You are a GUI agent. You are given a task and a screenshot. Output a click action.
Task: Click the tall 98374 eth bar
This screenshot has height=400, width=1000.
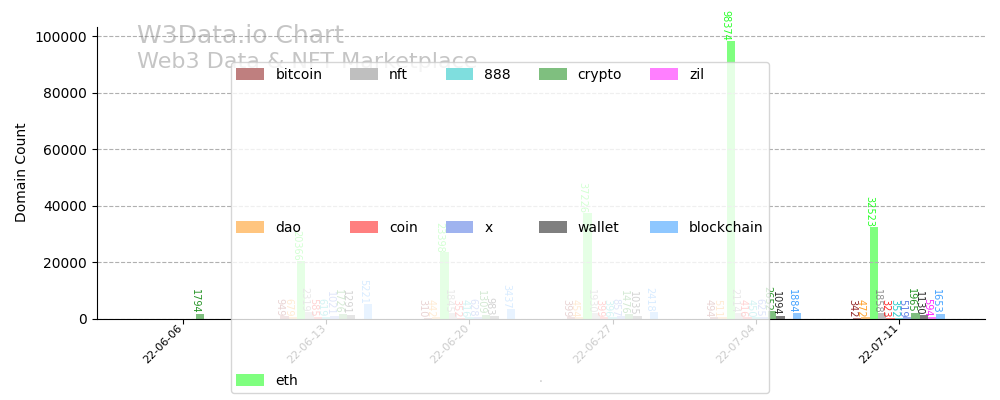tap(731, 180)
